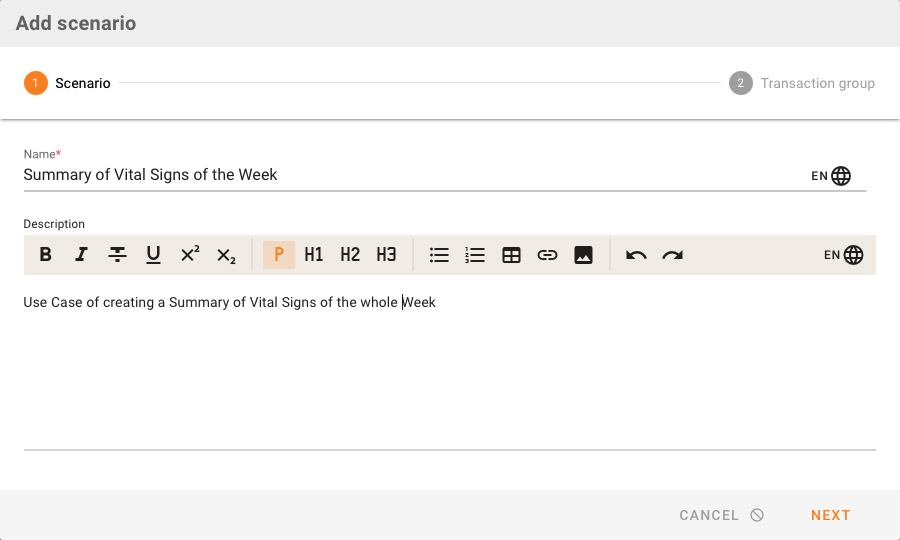Click the NEXT button
900x540 pixels.
(x=830, y=515)
